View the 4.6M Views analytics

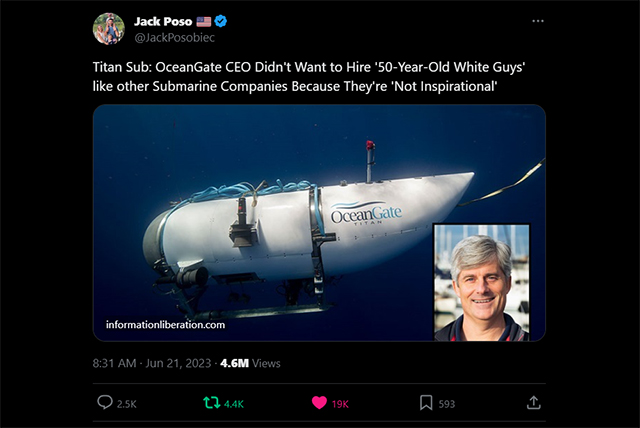pos(250,363)
